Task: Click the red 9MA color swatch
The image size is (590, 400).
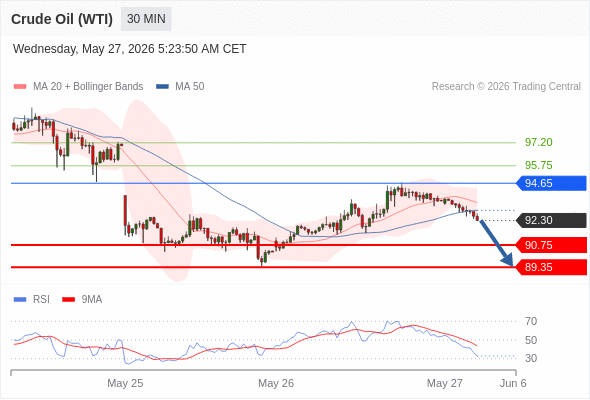Action: point(68,300)
